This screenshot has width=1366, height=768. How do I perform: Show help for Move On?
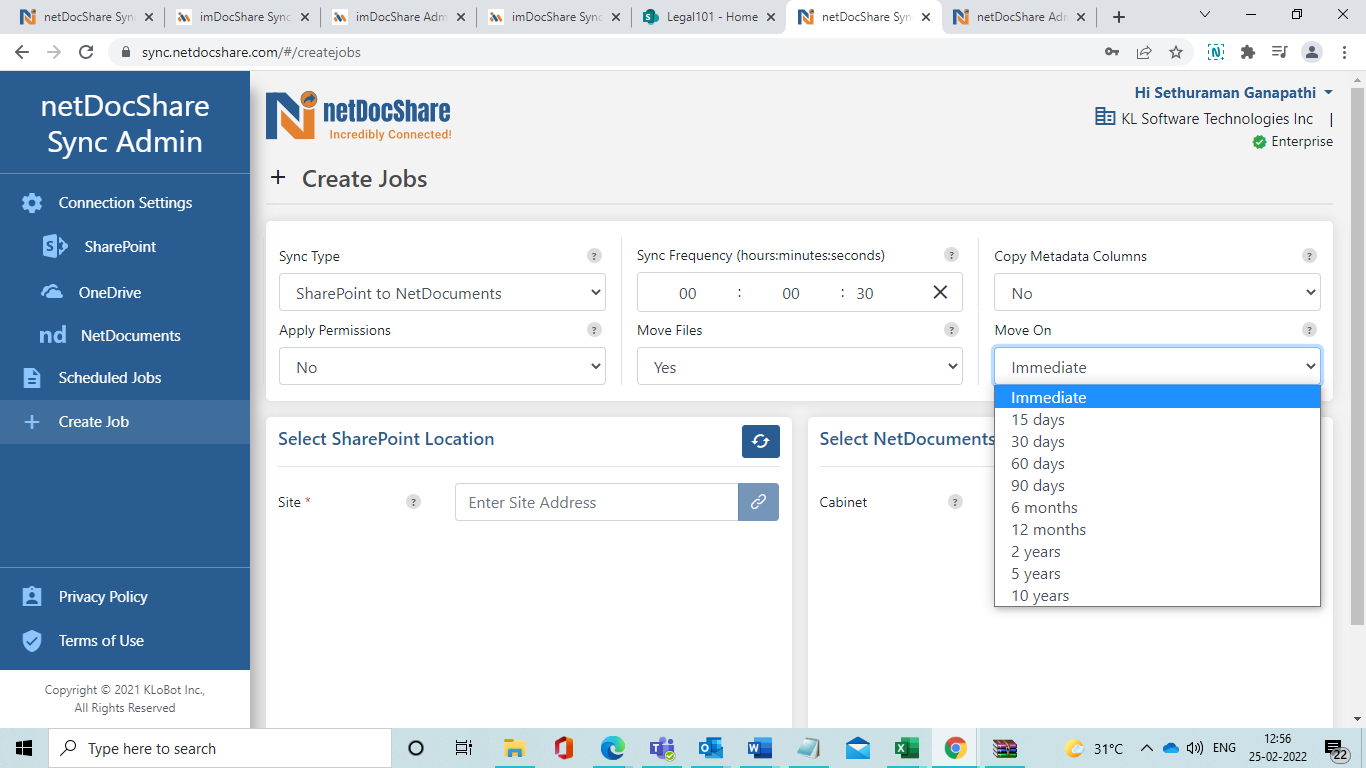coord(1309,330)
